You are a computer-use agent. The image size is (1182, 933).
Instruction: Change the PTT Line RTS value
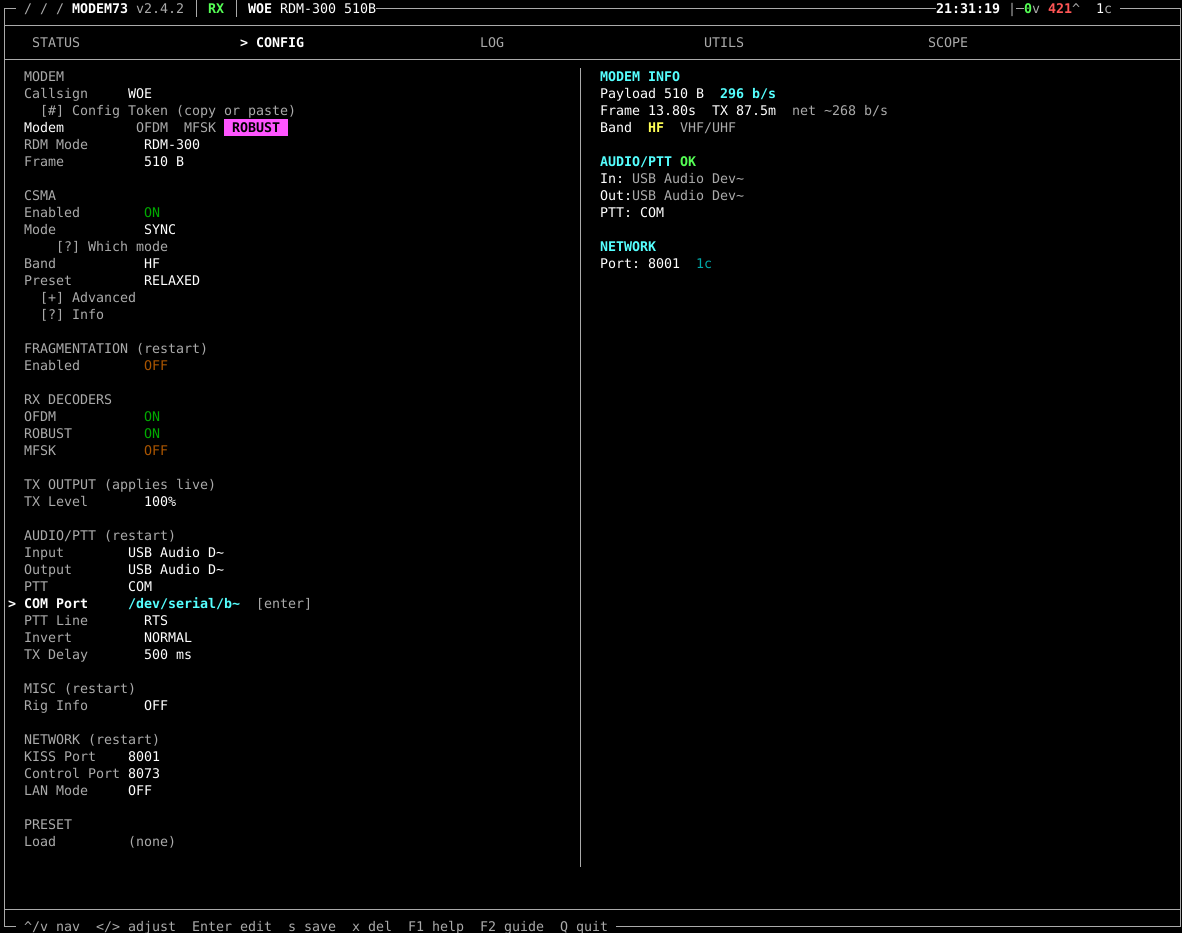[x=156, y=621]
